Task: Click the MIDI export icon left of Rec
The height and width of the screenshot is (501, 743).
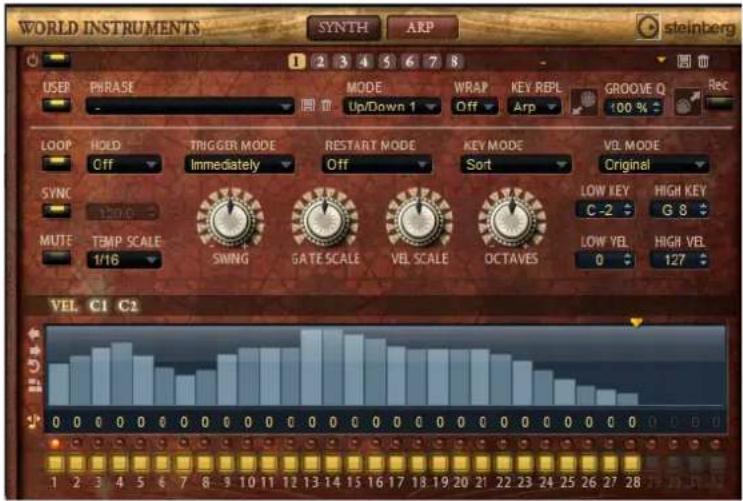Action: (687, 102)
